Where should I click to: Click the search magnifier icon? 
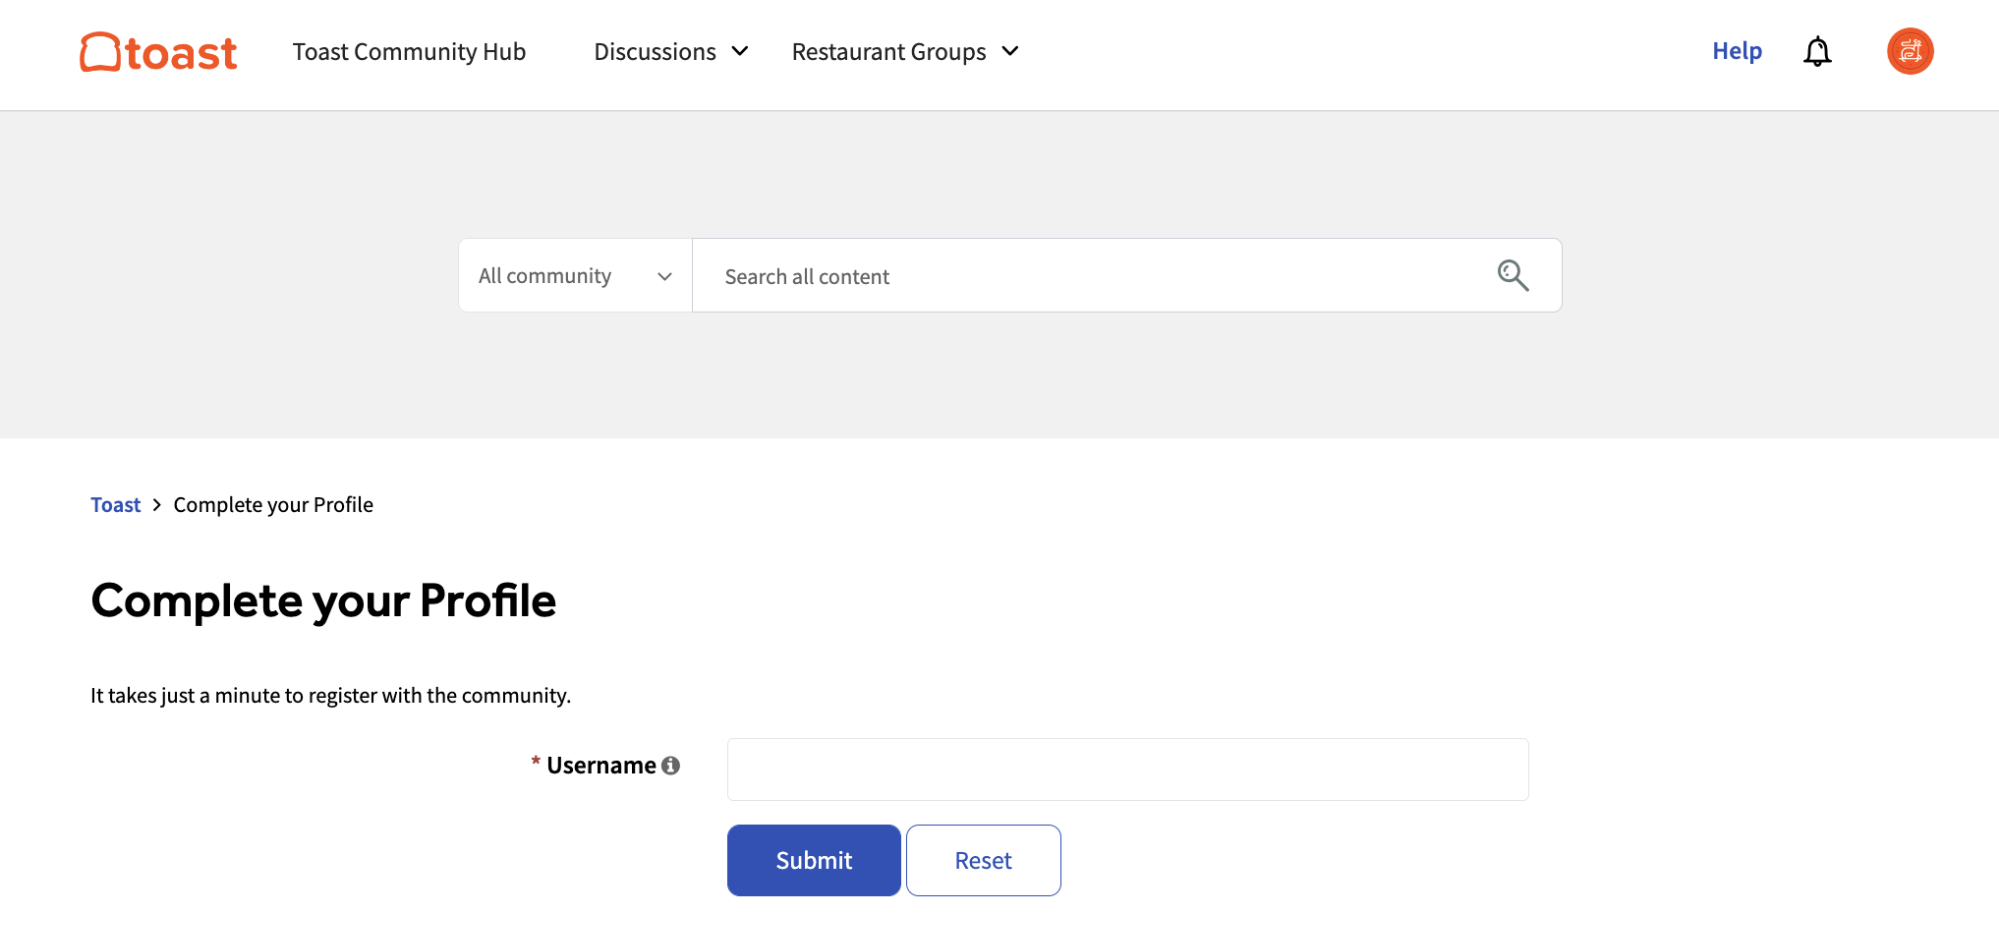click(x=1512, y=275)
